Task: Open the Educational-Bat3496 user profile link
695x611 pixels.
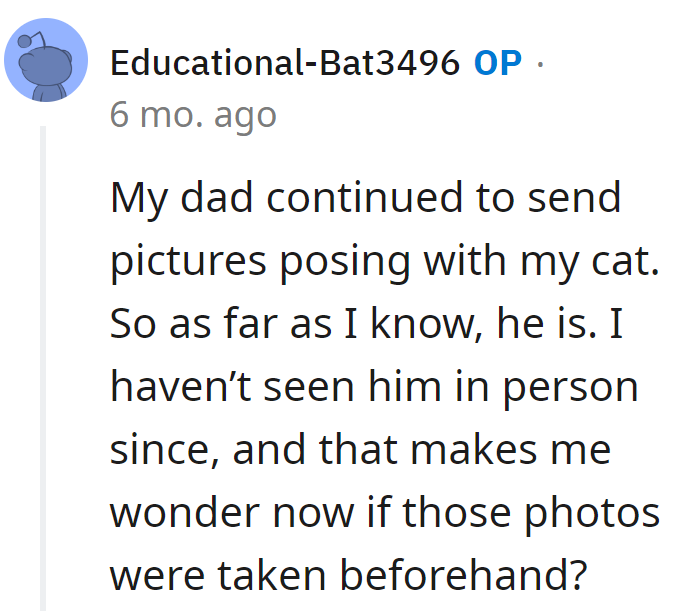Action: (x=285, y=63)
